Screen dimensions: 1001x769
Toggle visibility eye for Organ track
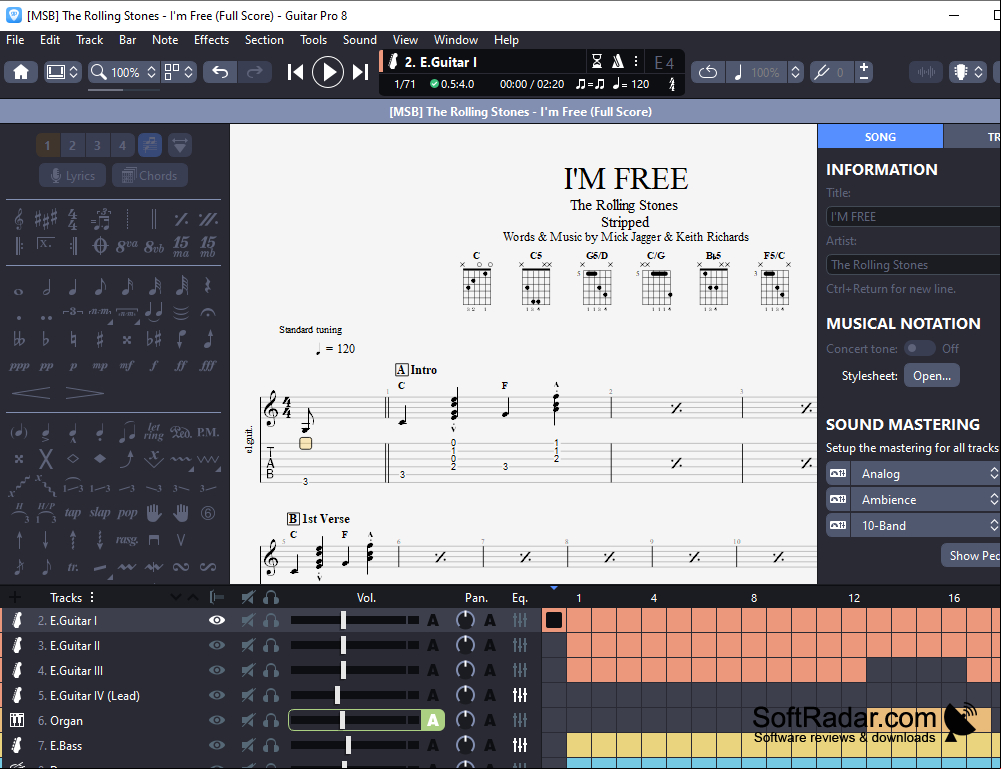(x=217, y=720)
